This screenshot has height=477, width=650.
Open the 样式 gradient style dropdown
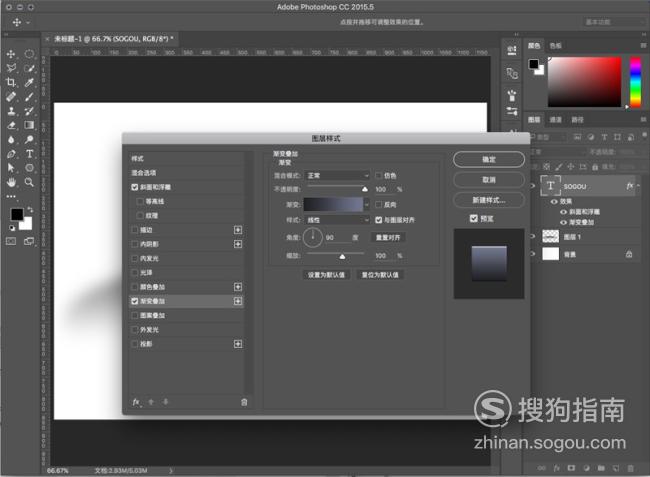(337, 220)
